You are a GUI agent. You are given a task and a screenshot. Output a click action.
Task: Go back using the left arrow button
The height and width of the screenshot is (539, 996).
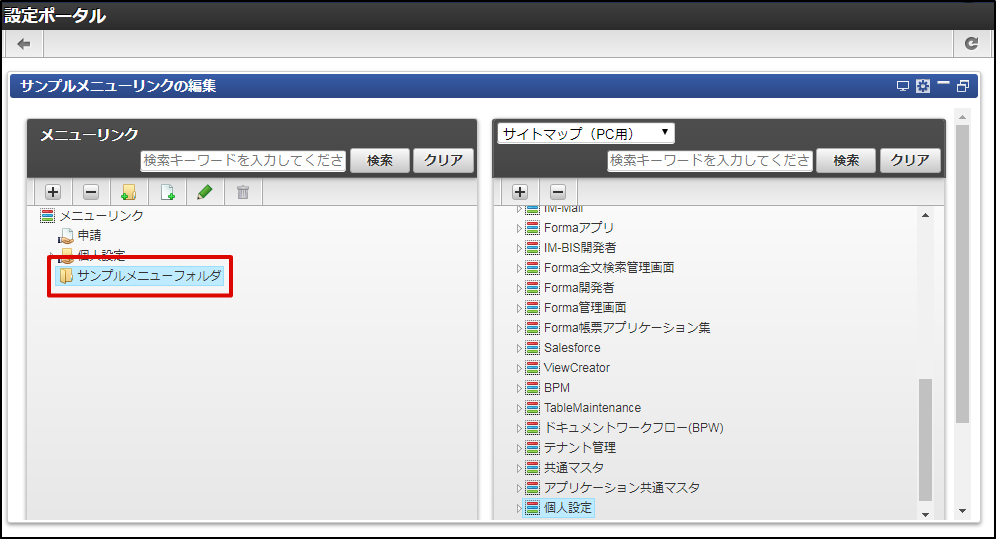coord(24,44)
